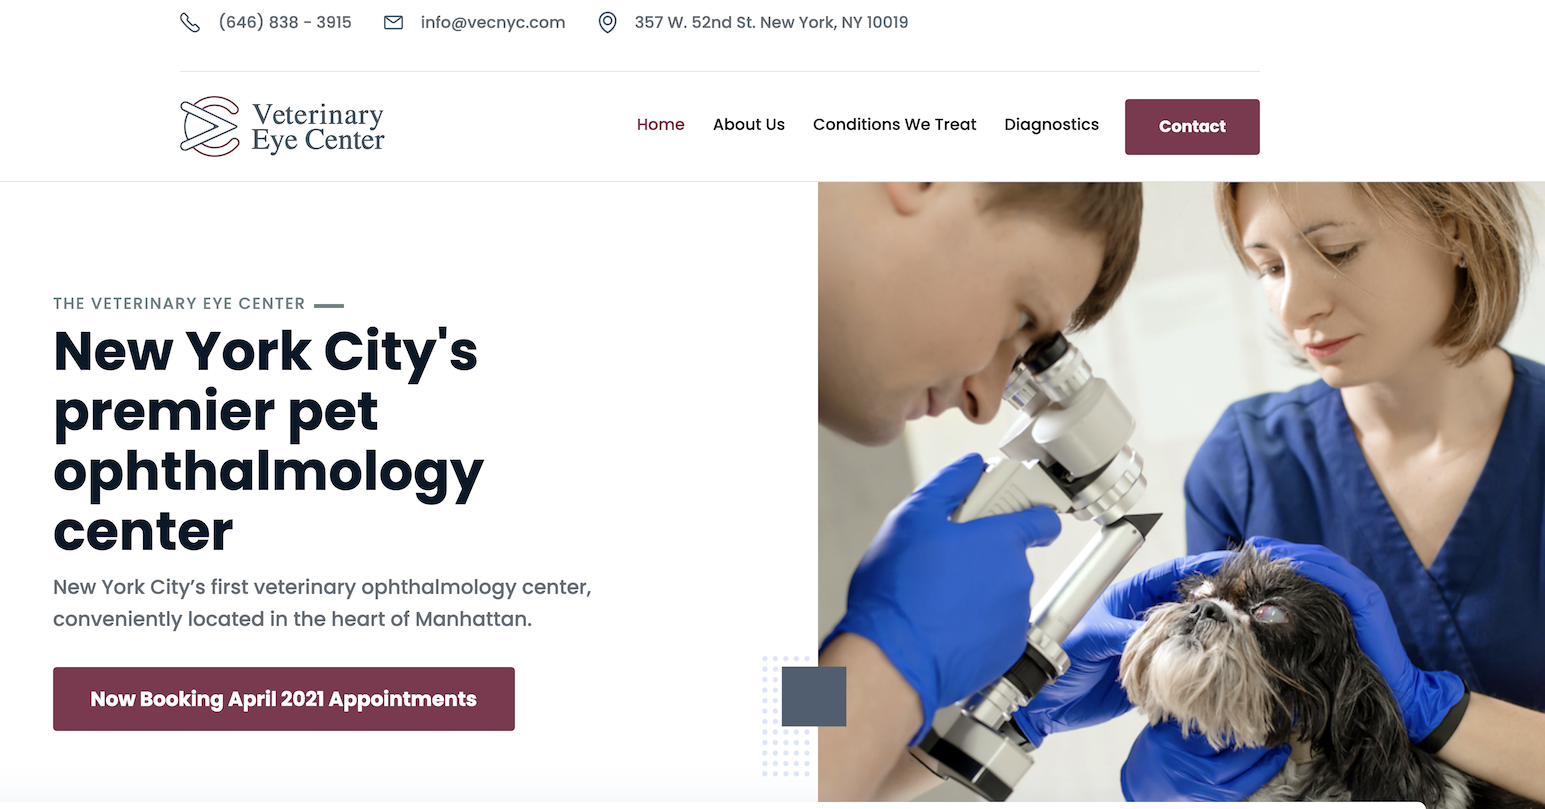Select Diagnostics in the navigation
Screen dimensions: 1545x809
pos(1052,125)
